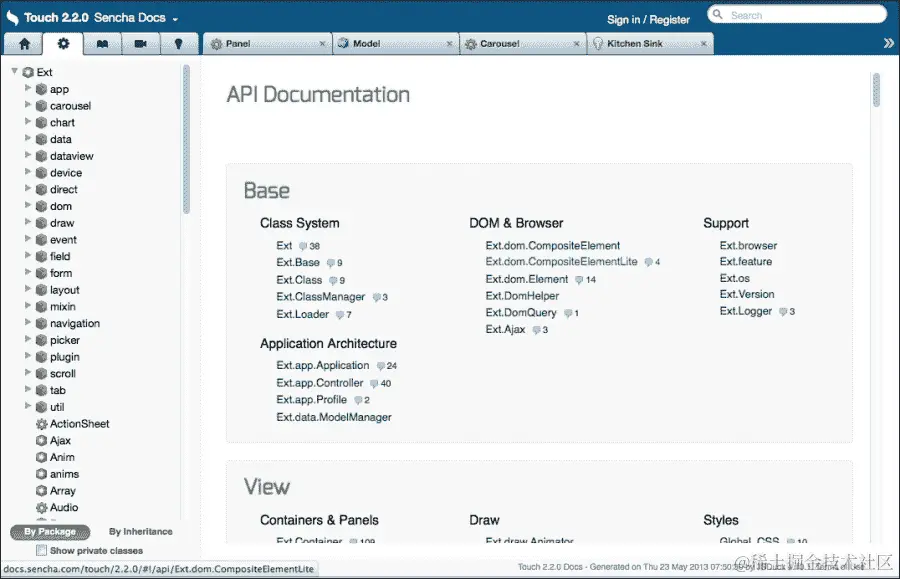The height and width of the screenshot is (579, 900).
Task: Click comment bubble next to Ext.Base
Action: pos(331,263)
